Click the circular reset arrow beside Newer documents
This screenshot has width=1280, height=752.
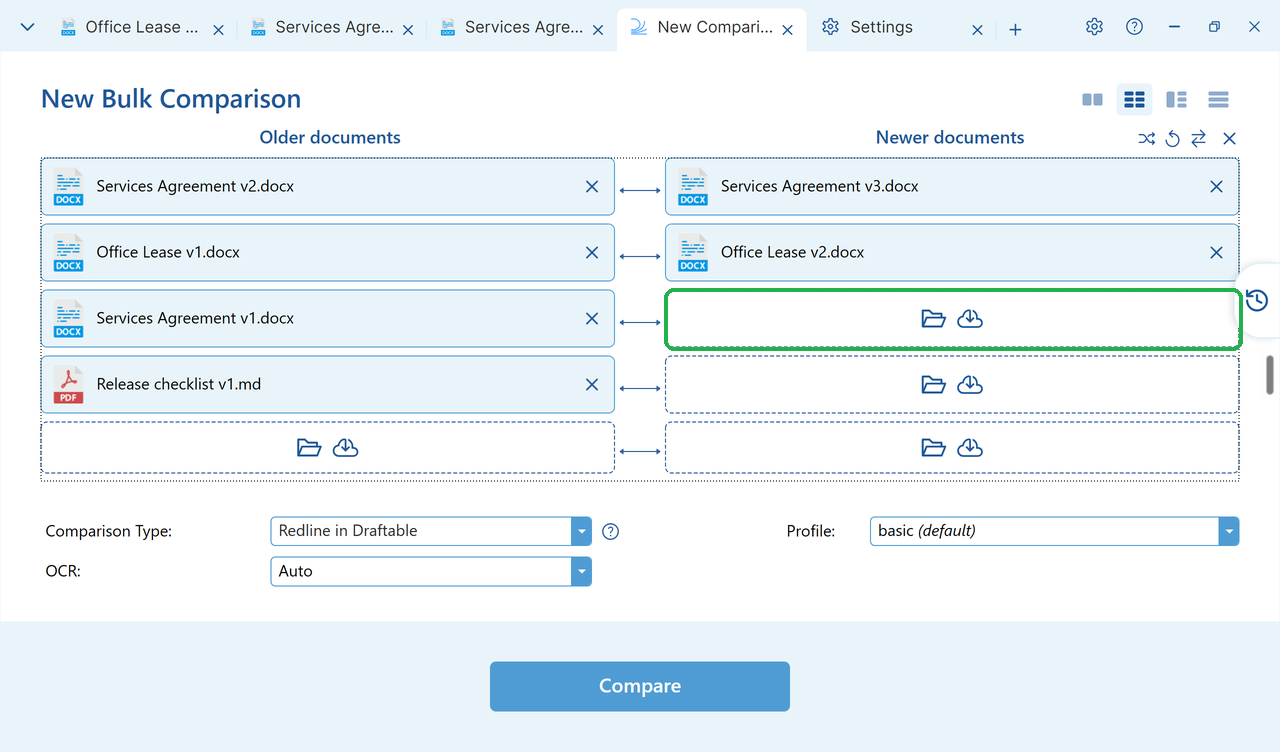click(1173, 139)
